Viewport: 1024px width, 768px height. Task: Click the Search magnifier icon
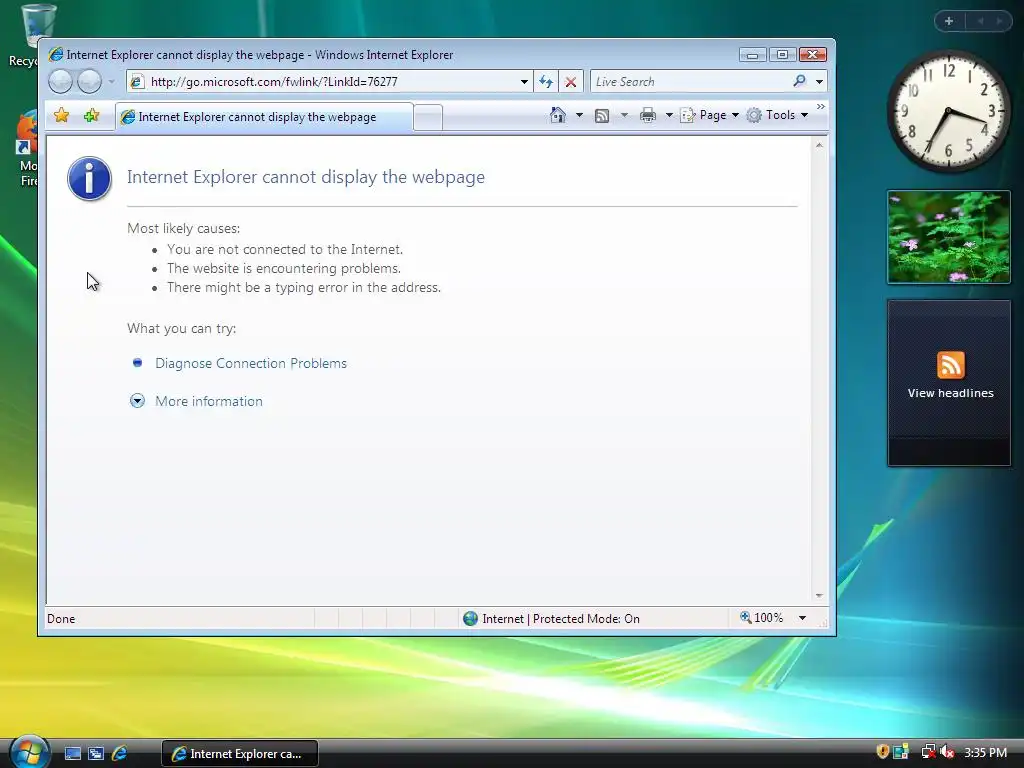click(799, 81)
